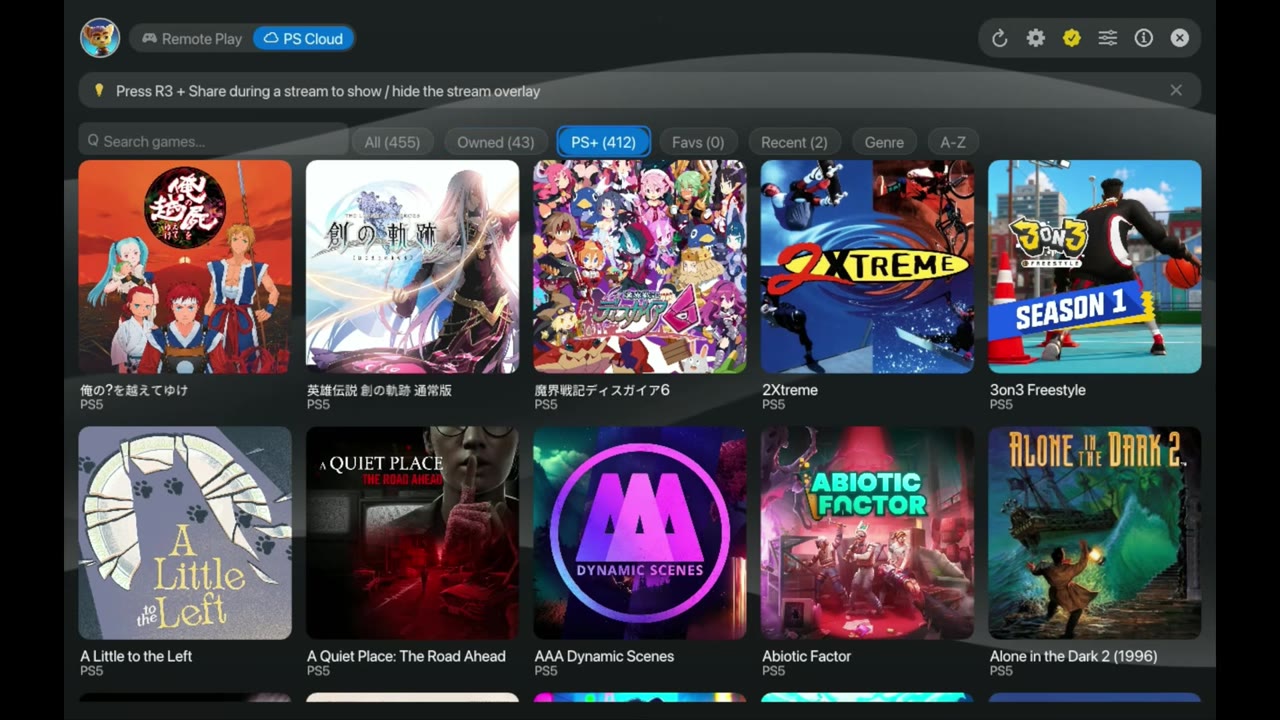Click the AAA Dynamic Scenes title text

coord(604,656)
